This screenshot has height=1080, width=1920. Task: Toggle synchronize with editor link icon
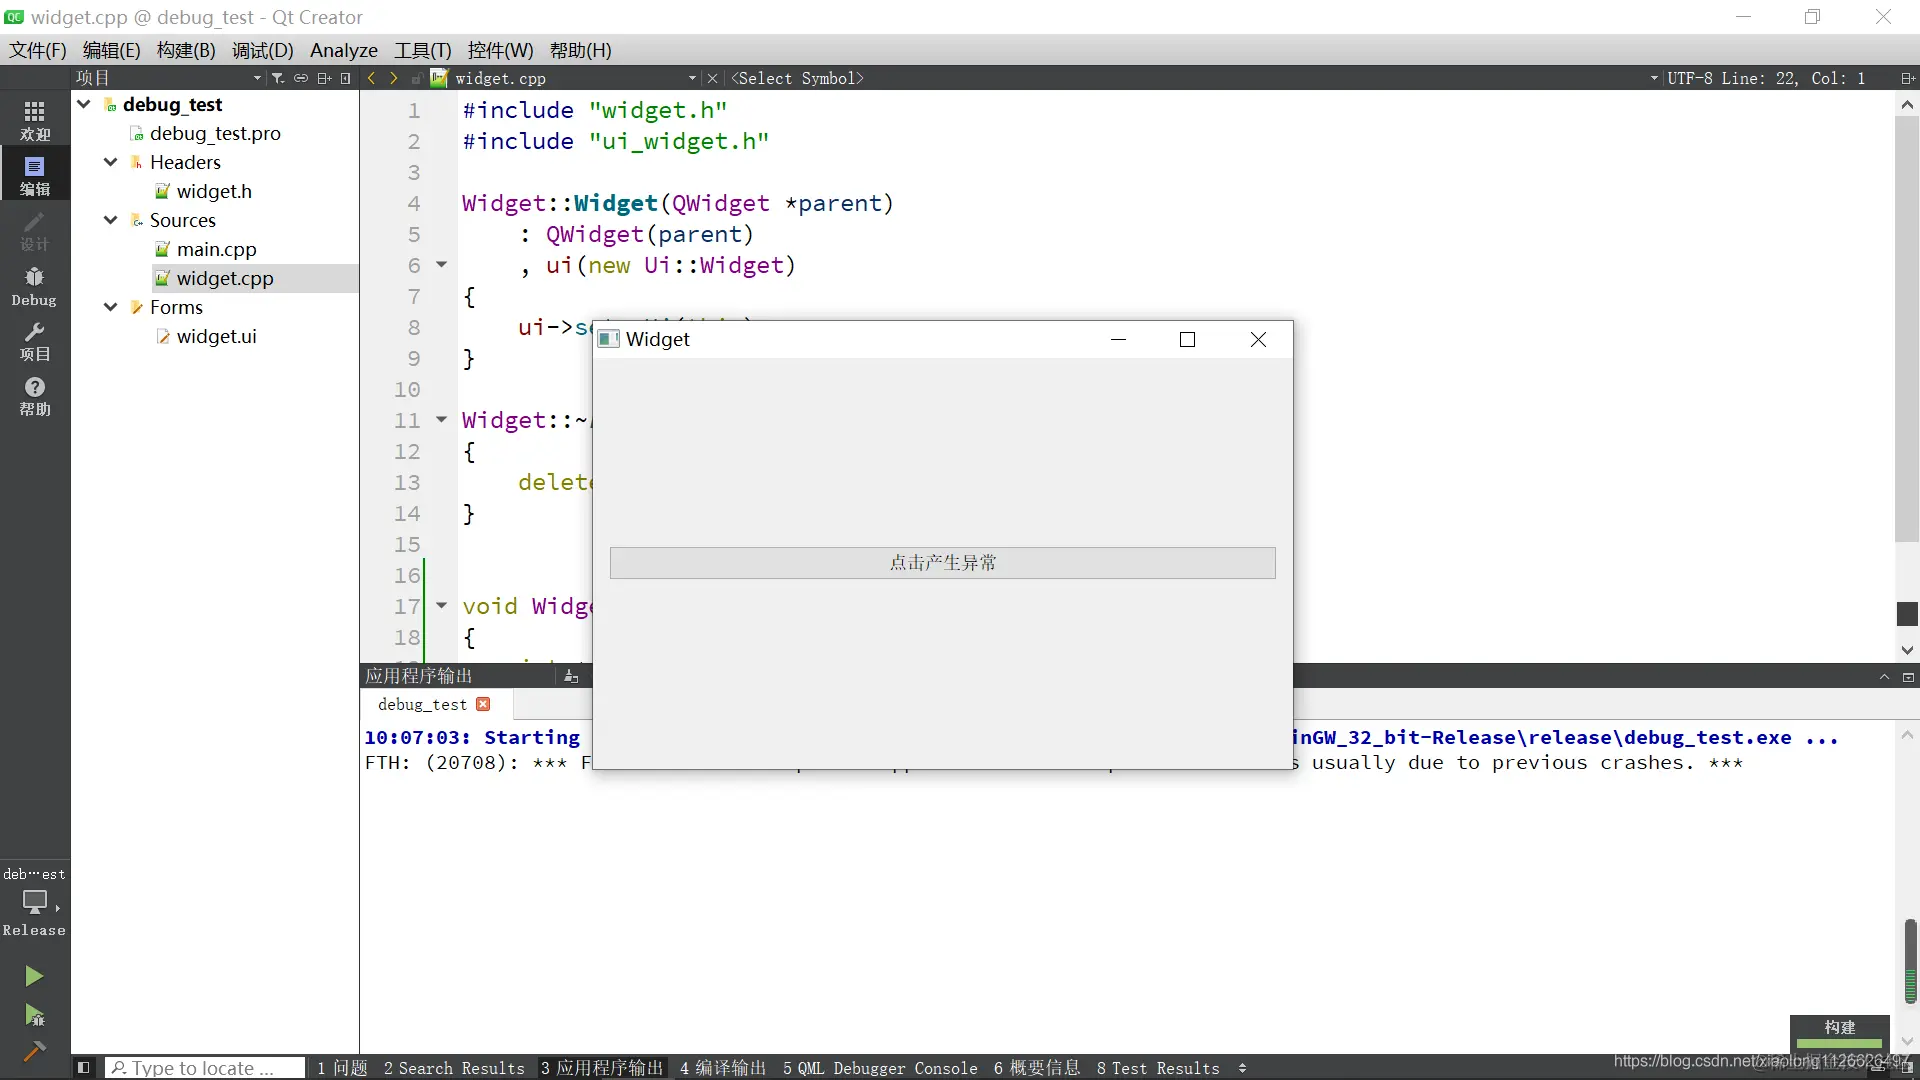[301, 78]
